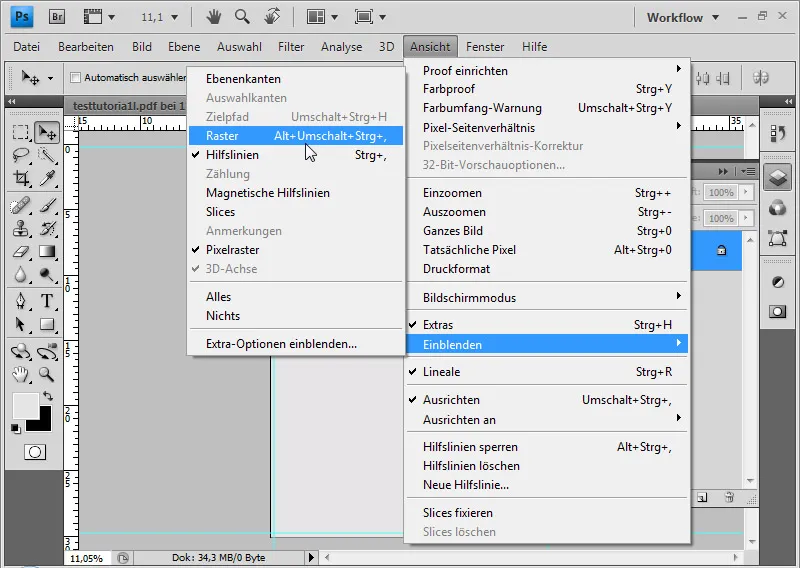Select the Eraser tool

tap(20, 252)
